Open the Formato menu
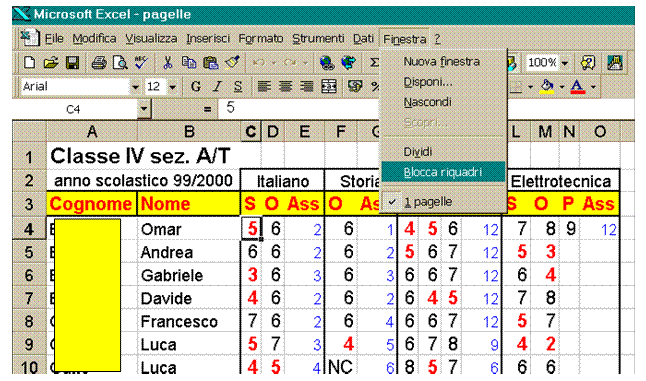This screenshot has height=381, width=646. pos(261,39)
